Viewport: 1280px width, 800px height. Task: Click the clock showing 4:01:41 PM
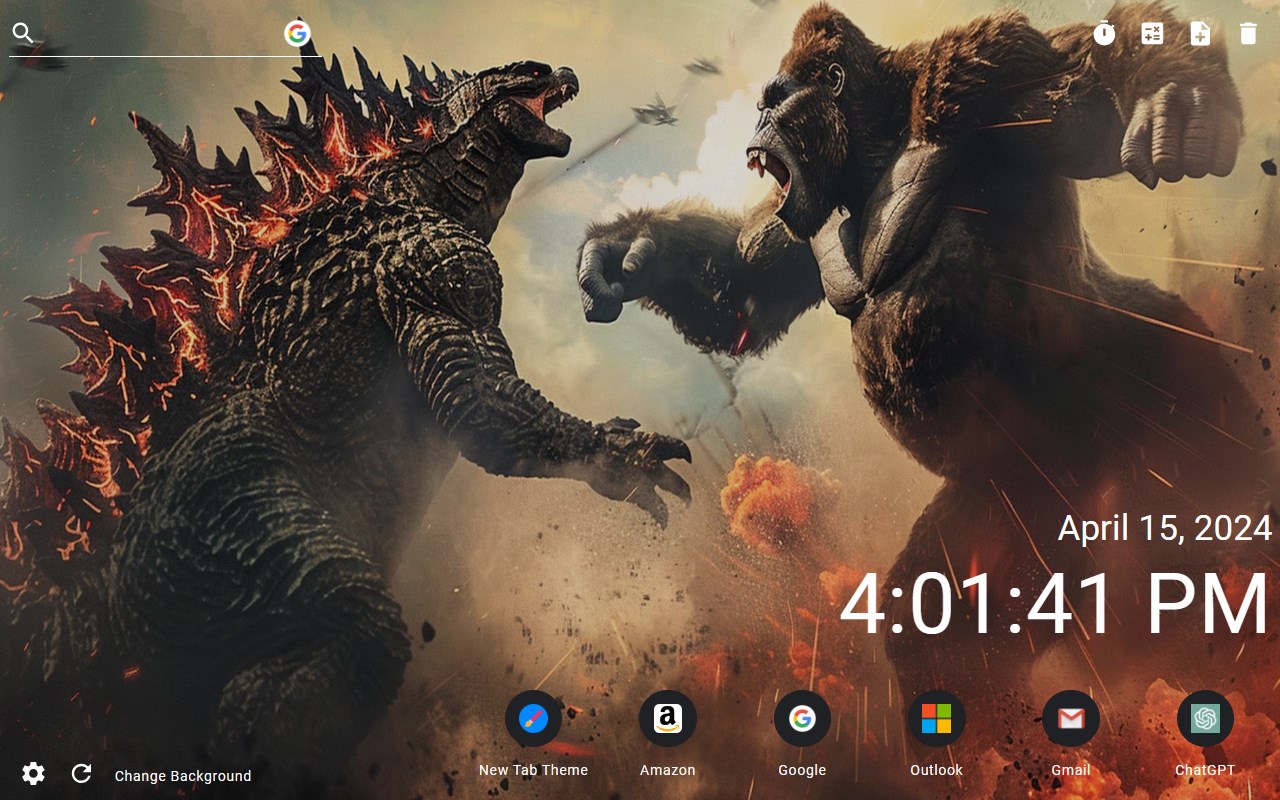coord(1055,606)
